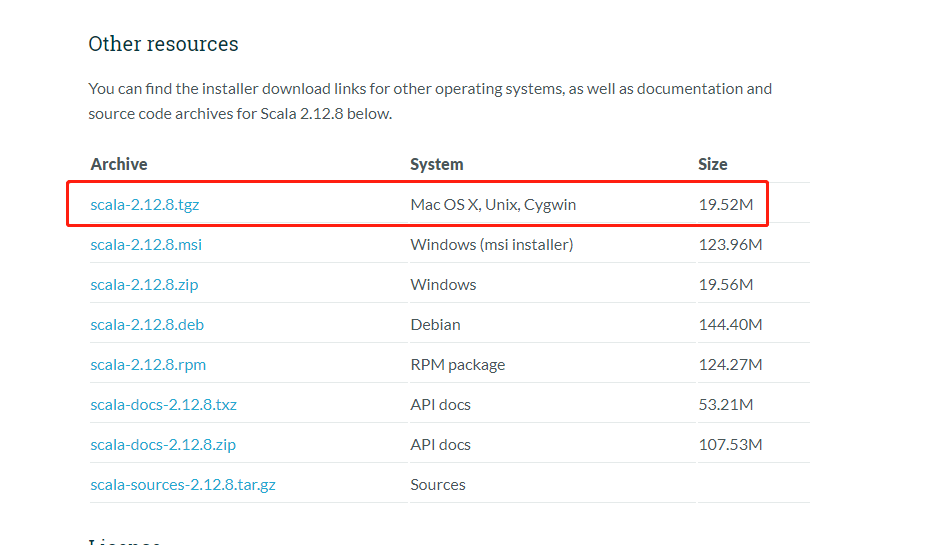This screenshot has height=545, width=950.
Task: Select the 'Debian' system cell
Action: click(x=436, y=325)
